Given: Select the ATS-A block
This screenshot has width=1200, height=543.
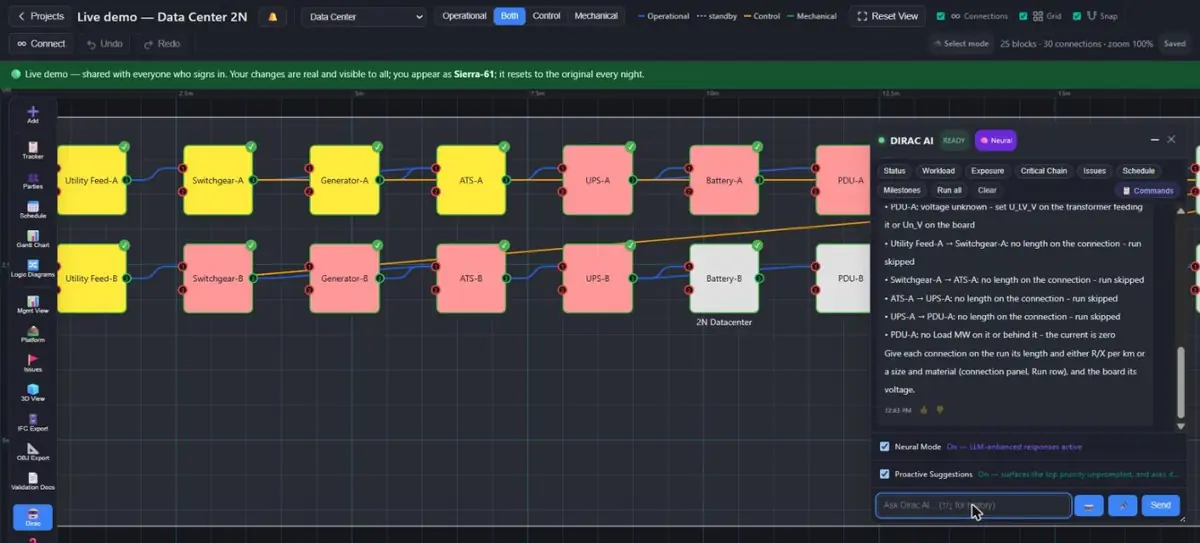Looking at the screenshot, I should coord(471,180).
